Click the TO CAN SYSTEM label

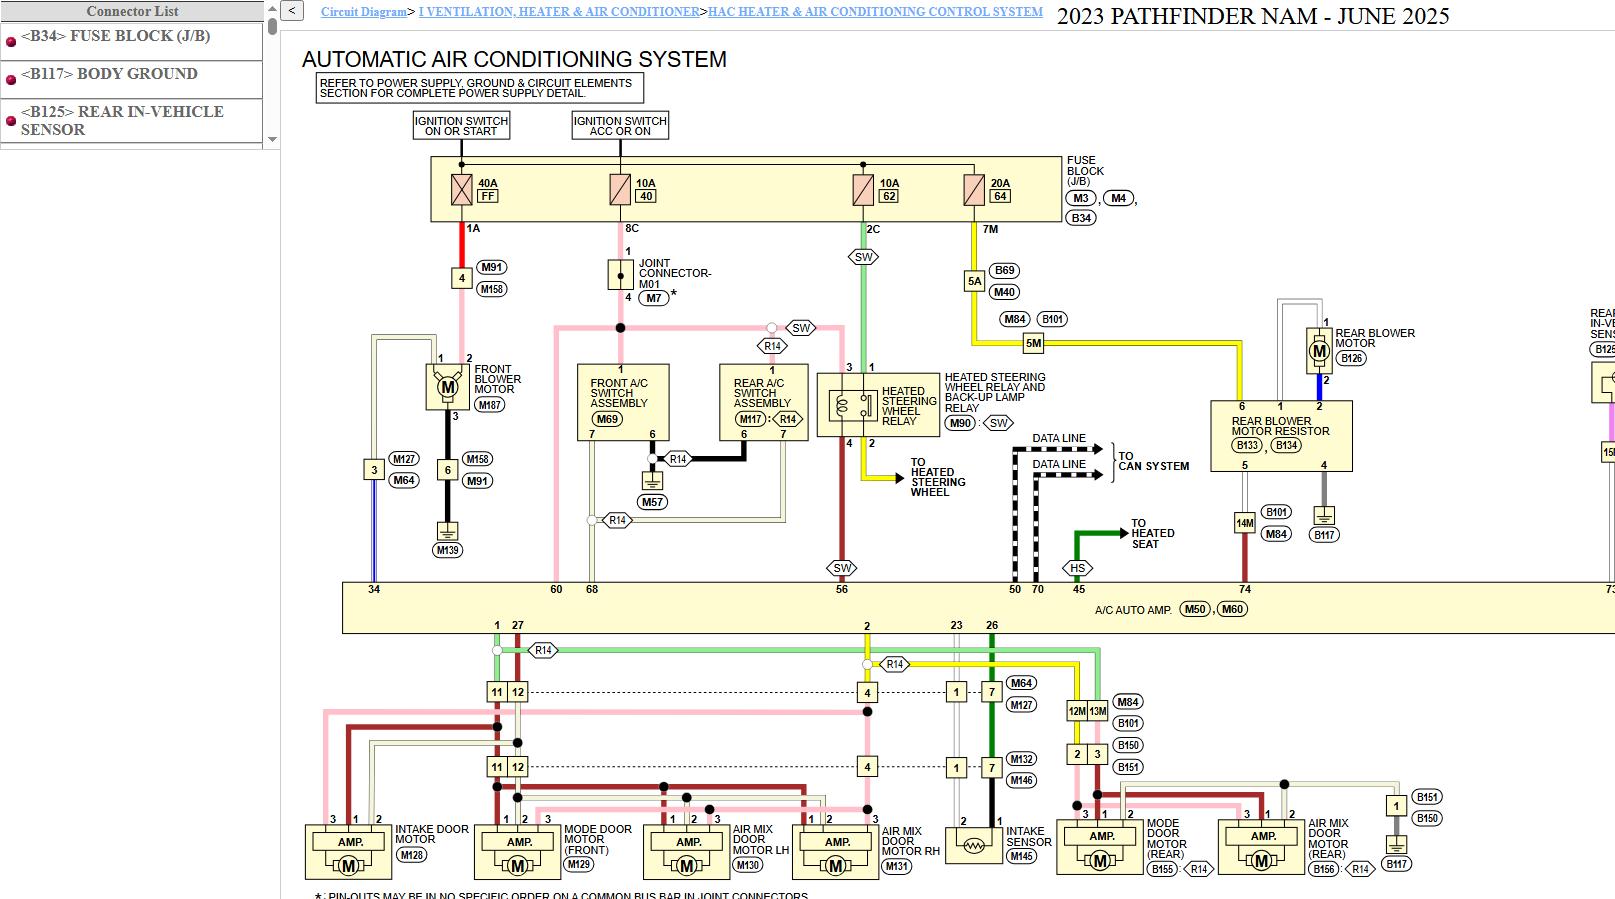1154,461
